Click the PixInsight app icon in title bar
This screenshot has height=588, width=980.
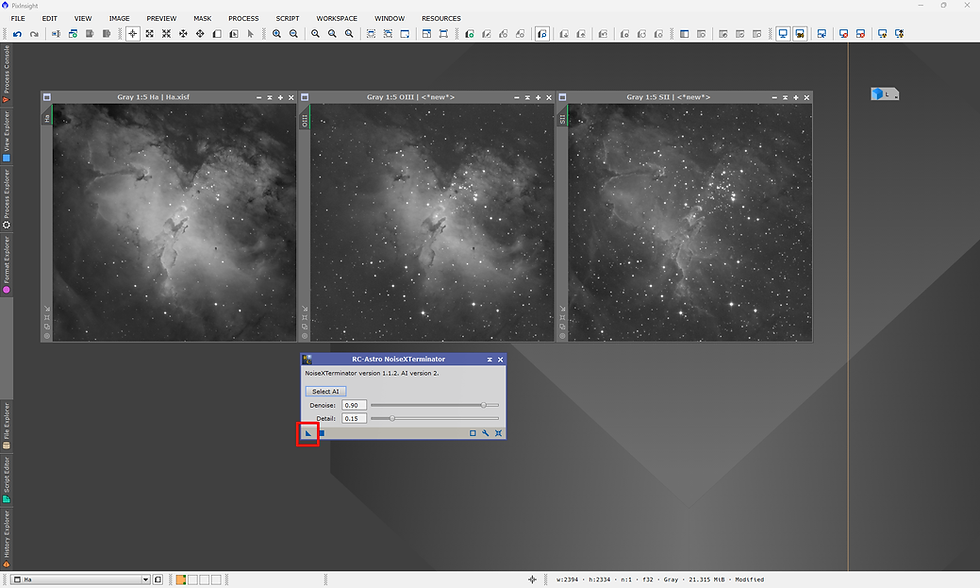[5, 6]
